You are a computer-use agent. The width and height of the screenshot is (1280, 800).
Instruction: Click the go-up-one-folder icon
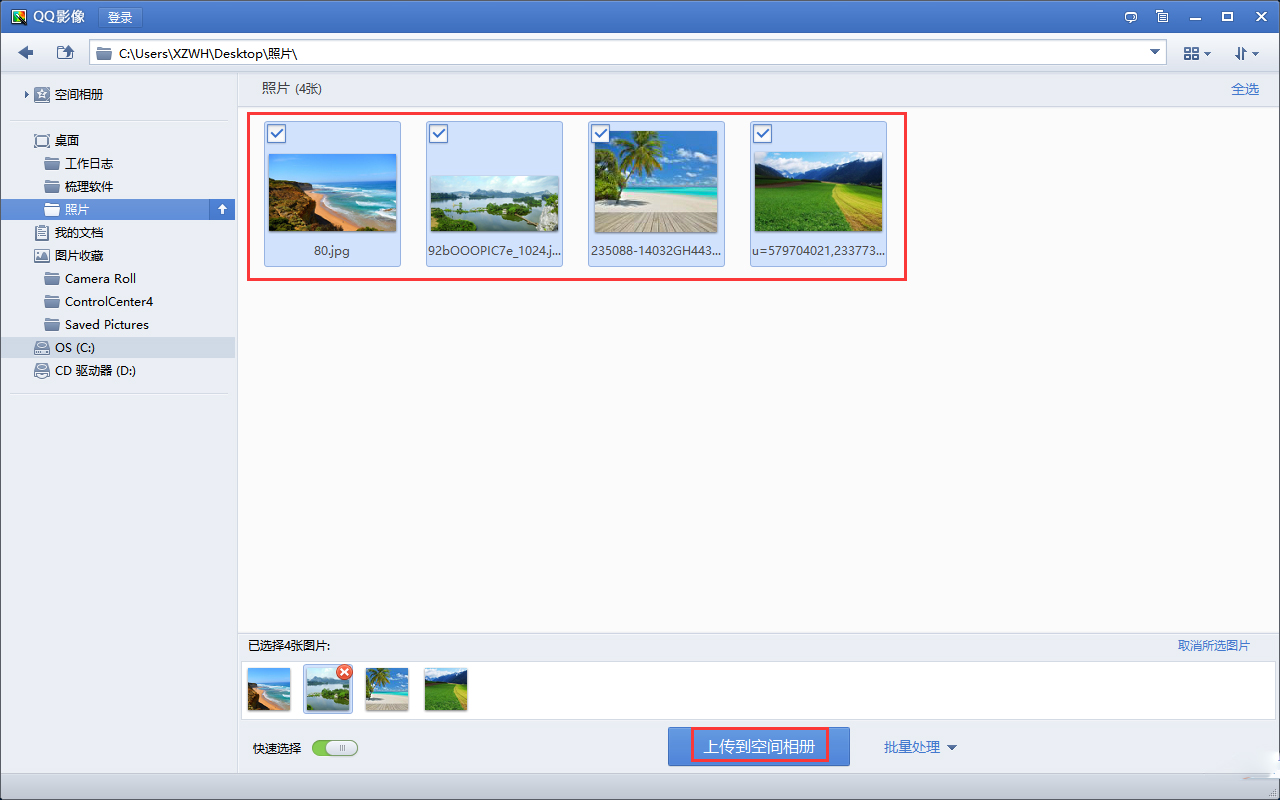pos(64,52)
